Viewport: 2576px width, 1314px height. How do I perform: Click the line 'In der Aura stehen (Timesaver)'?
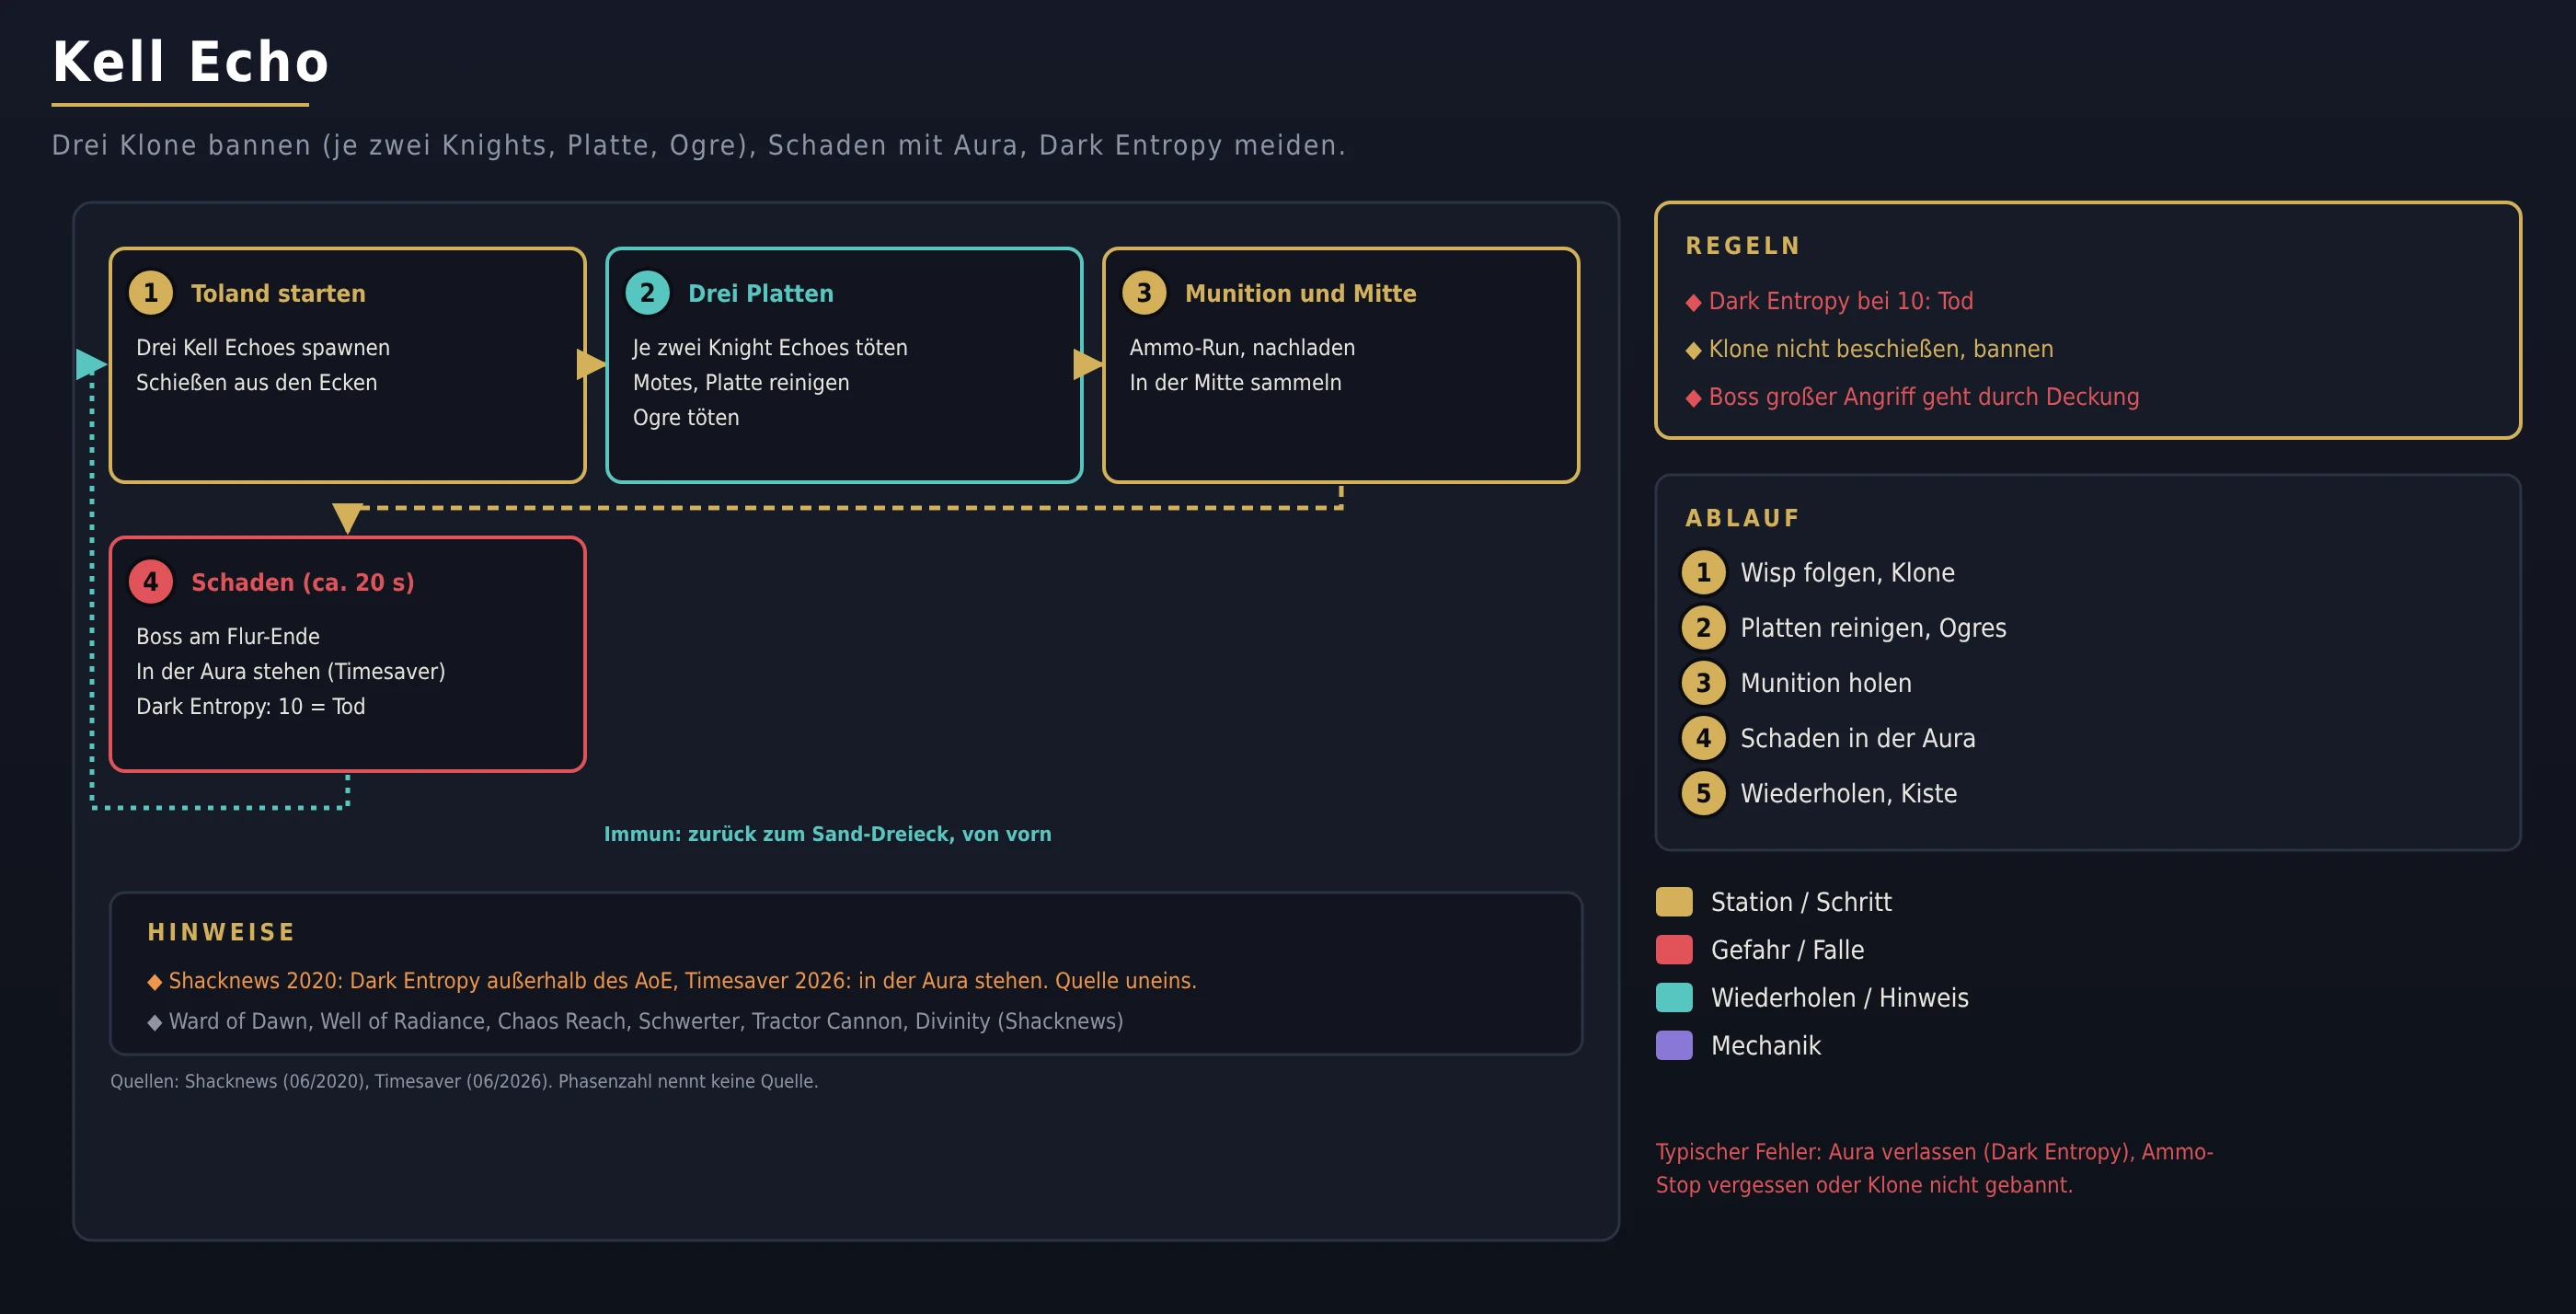[291, 672]
